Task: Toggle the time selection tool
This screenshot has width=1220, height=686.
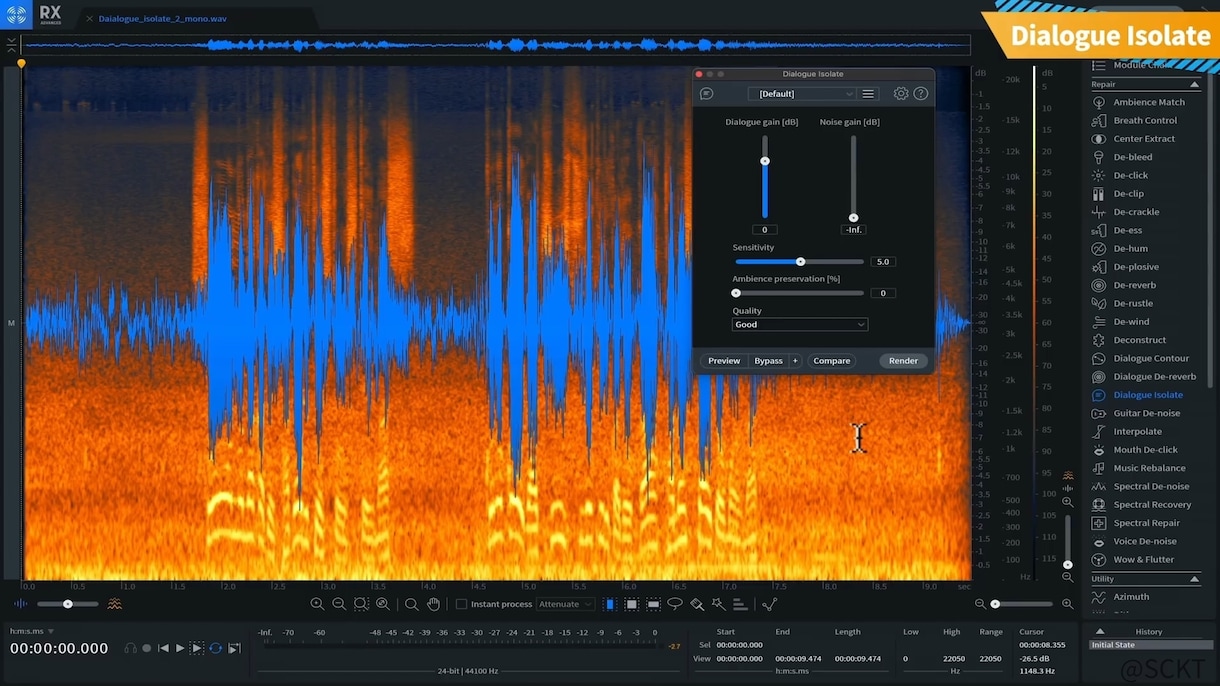Action: coord(610,604)
